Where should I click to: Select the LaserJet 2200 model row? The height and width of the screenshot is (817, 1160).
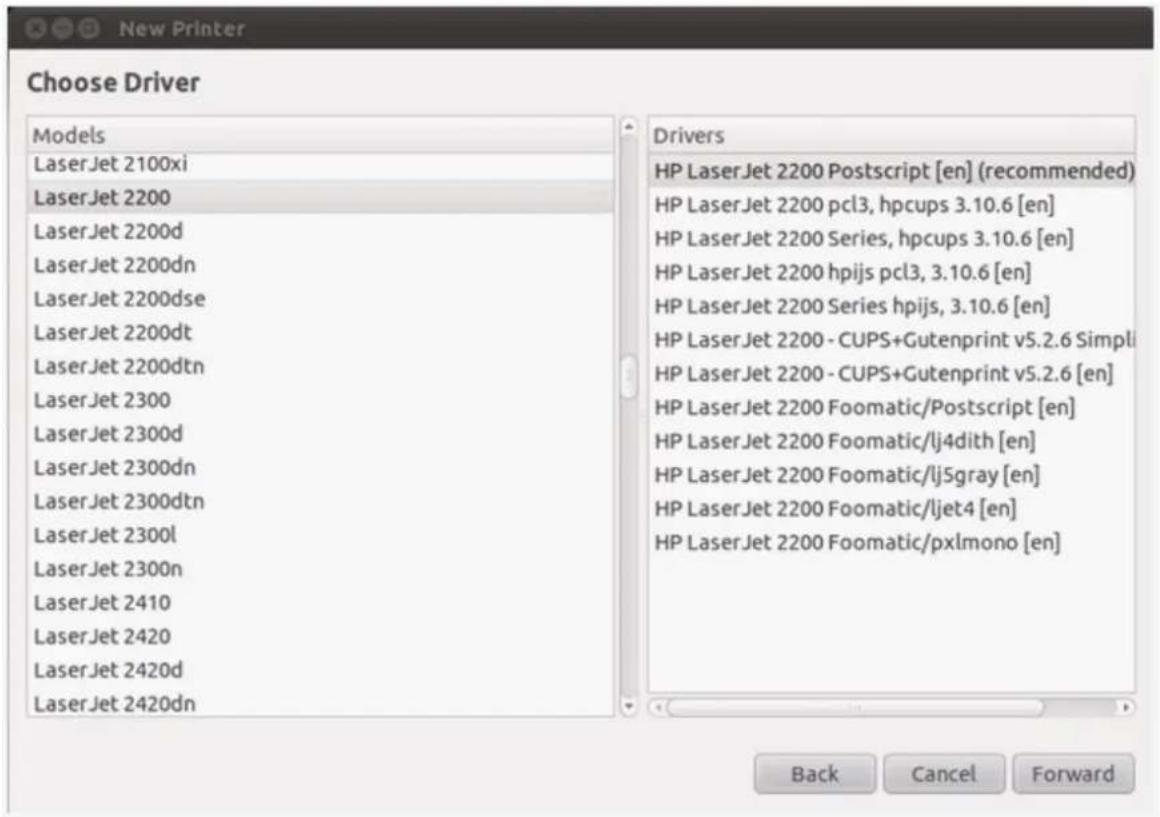pos(320,198)
